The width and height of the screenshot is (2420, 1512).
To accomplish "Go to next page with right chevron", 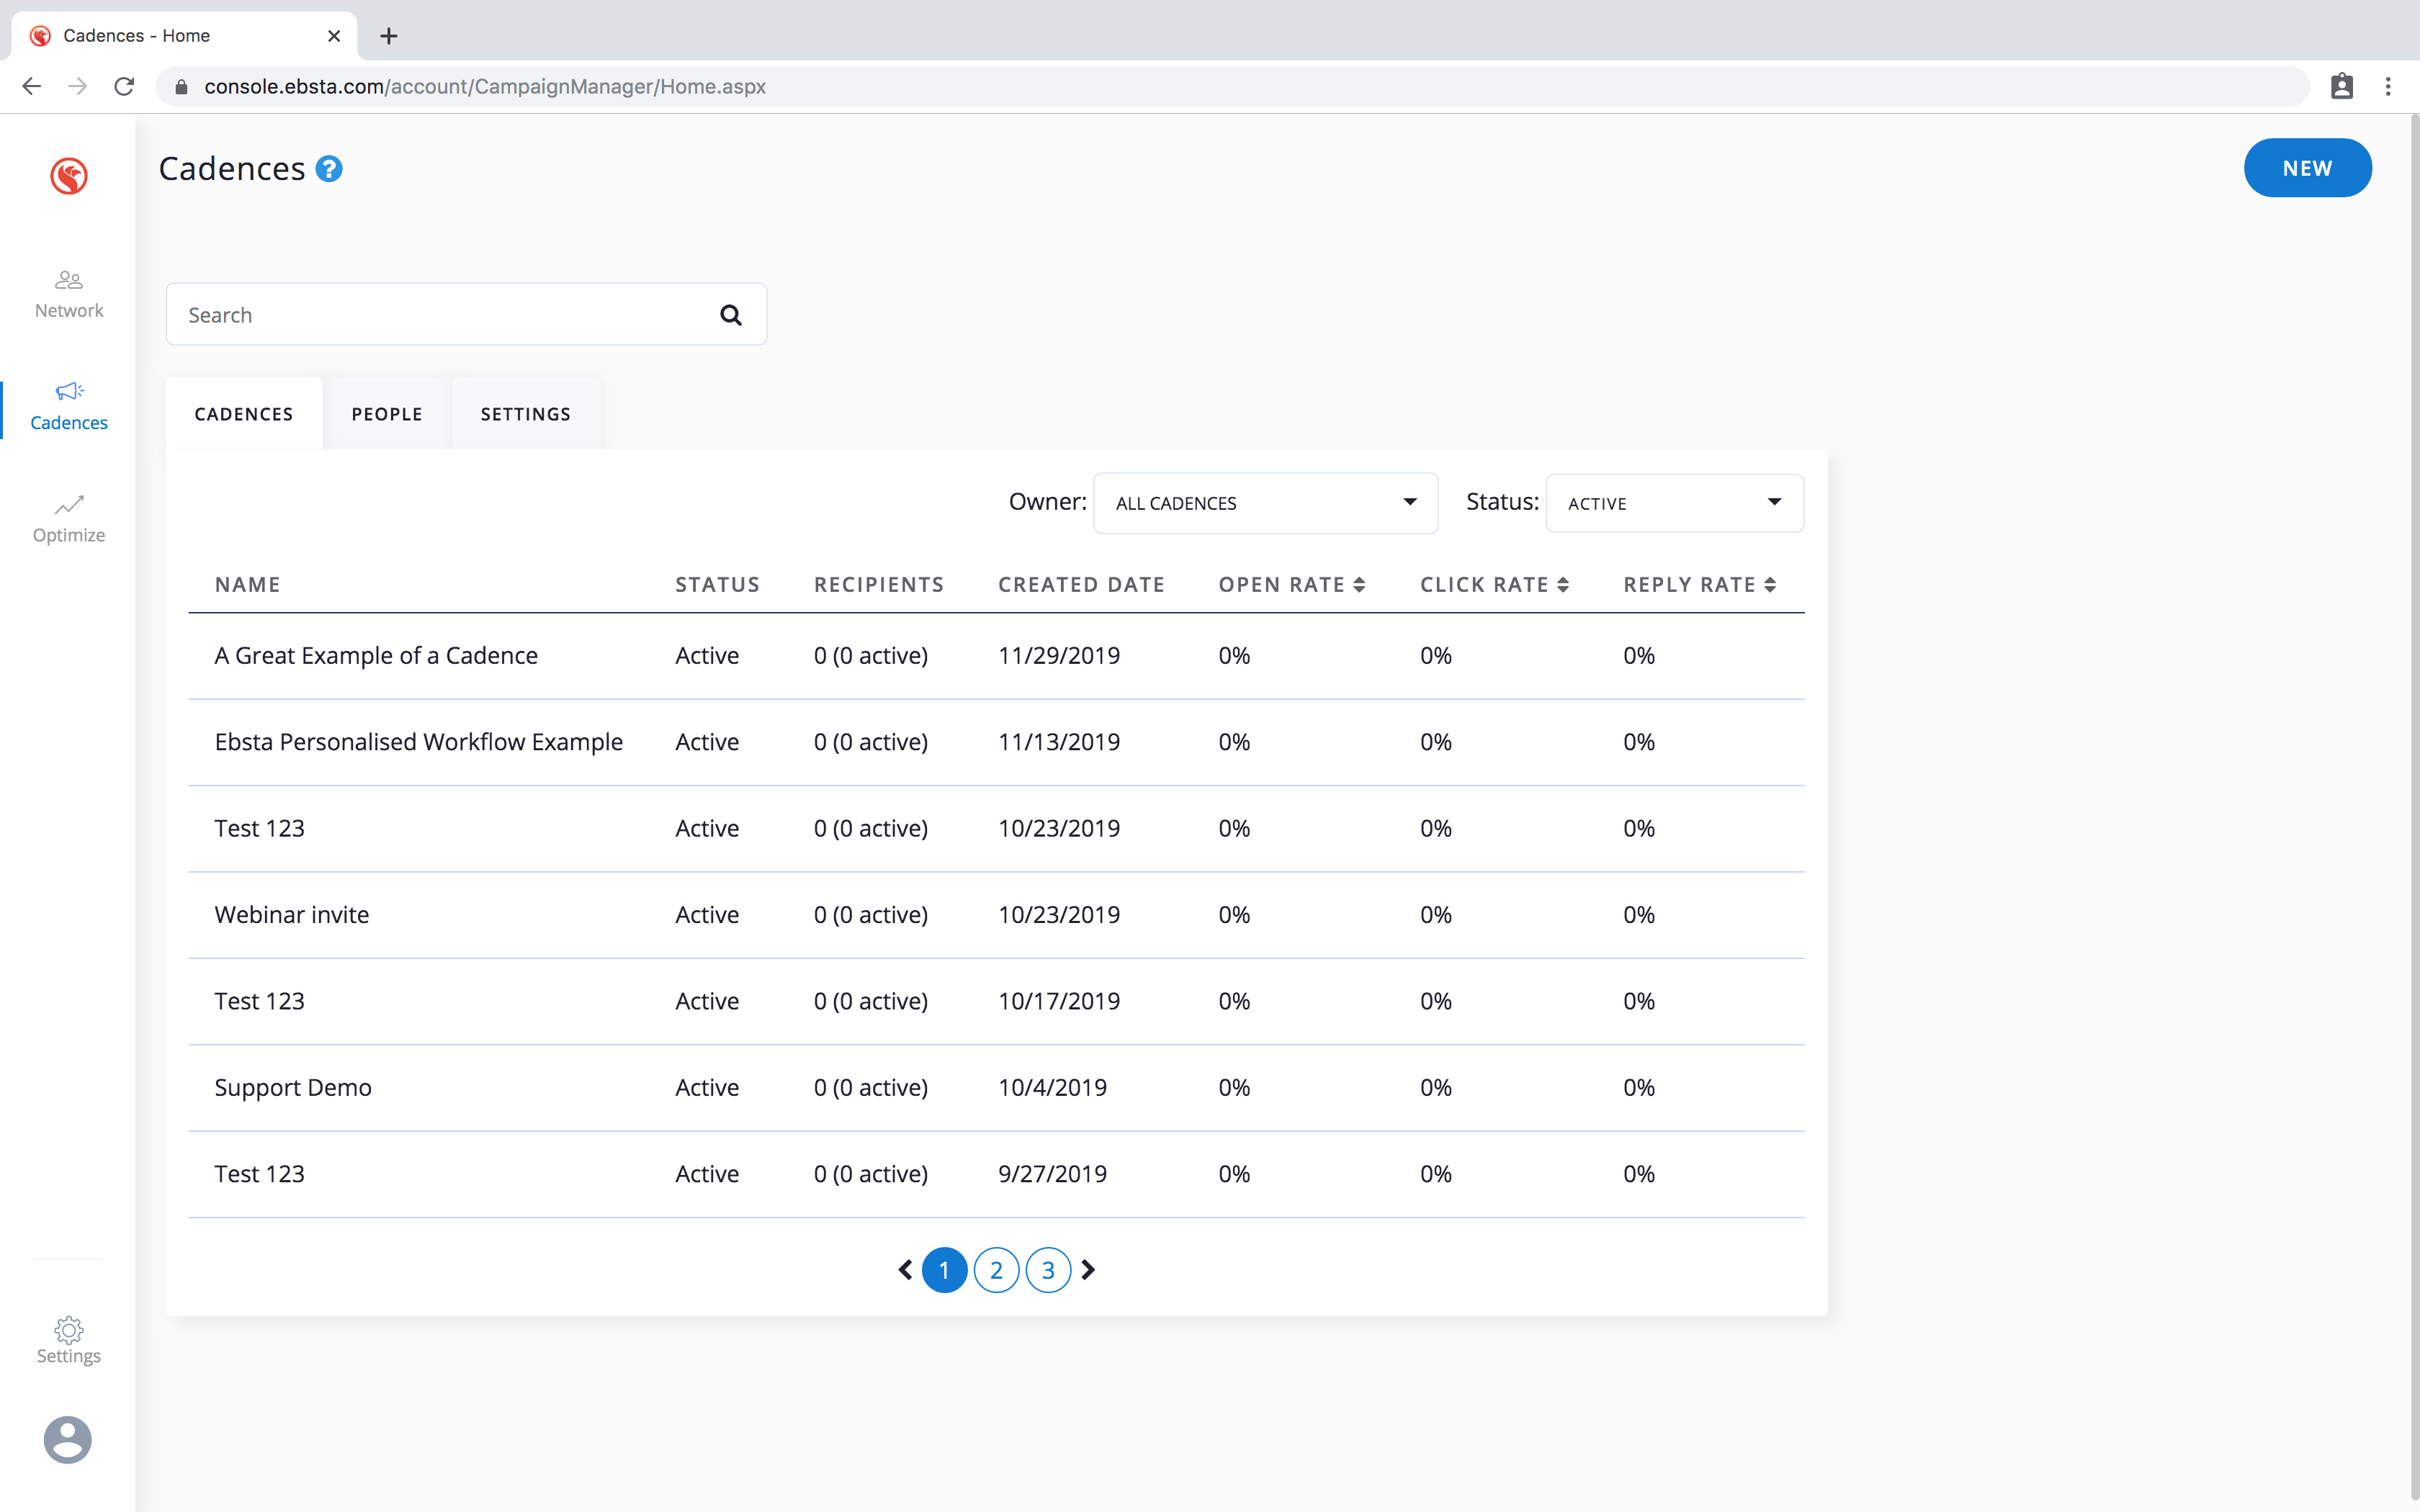I will point(1089,1270).
